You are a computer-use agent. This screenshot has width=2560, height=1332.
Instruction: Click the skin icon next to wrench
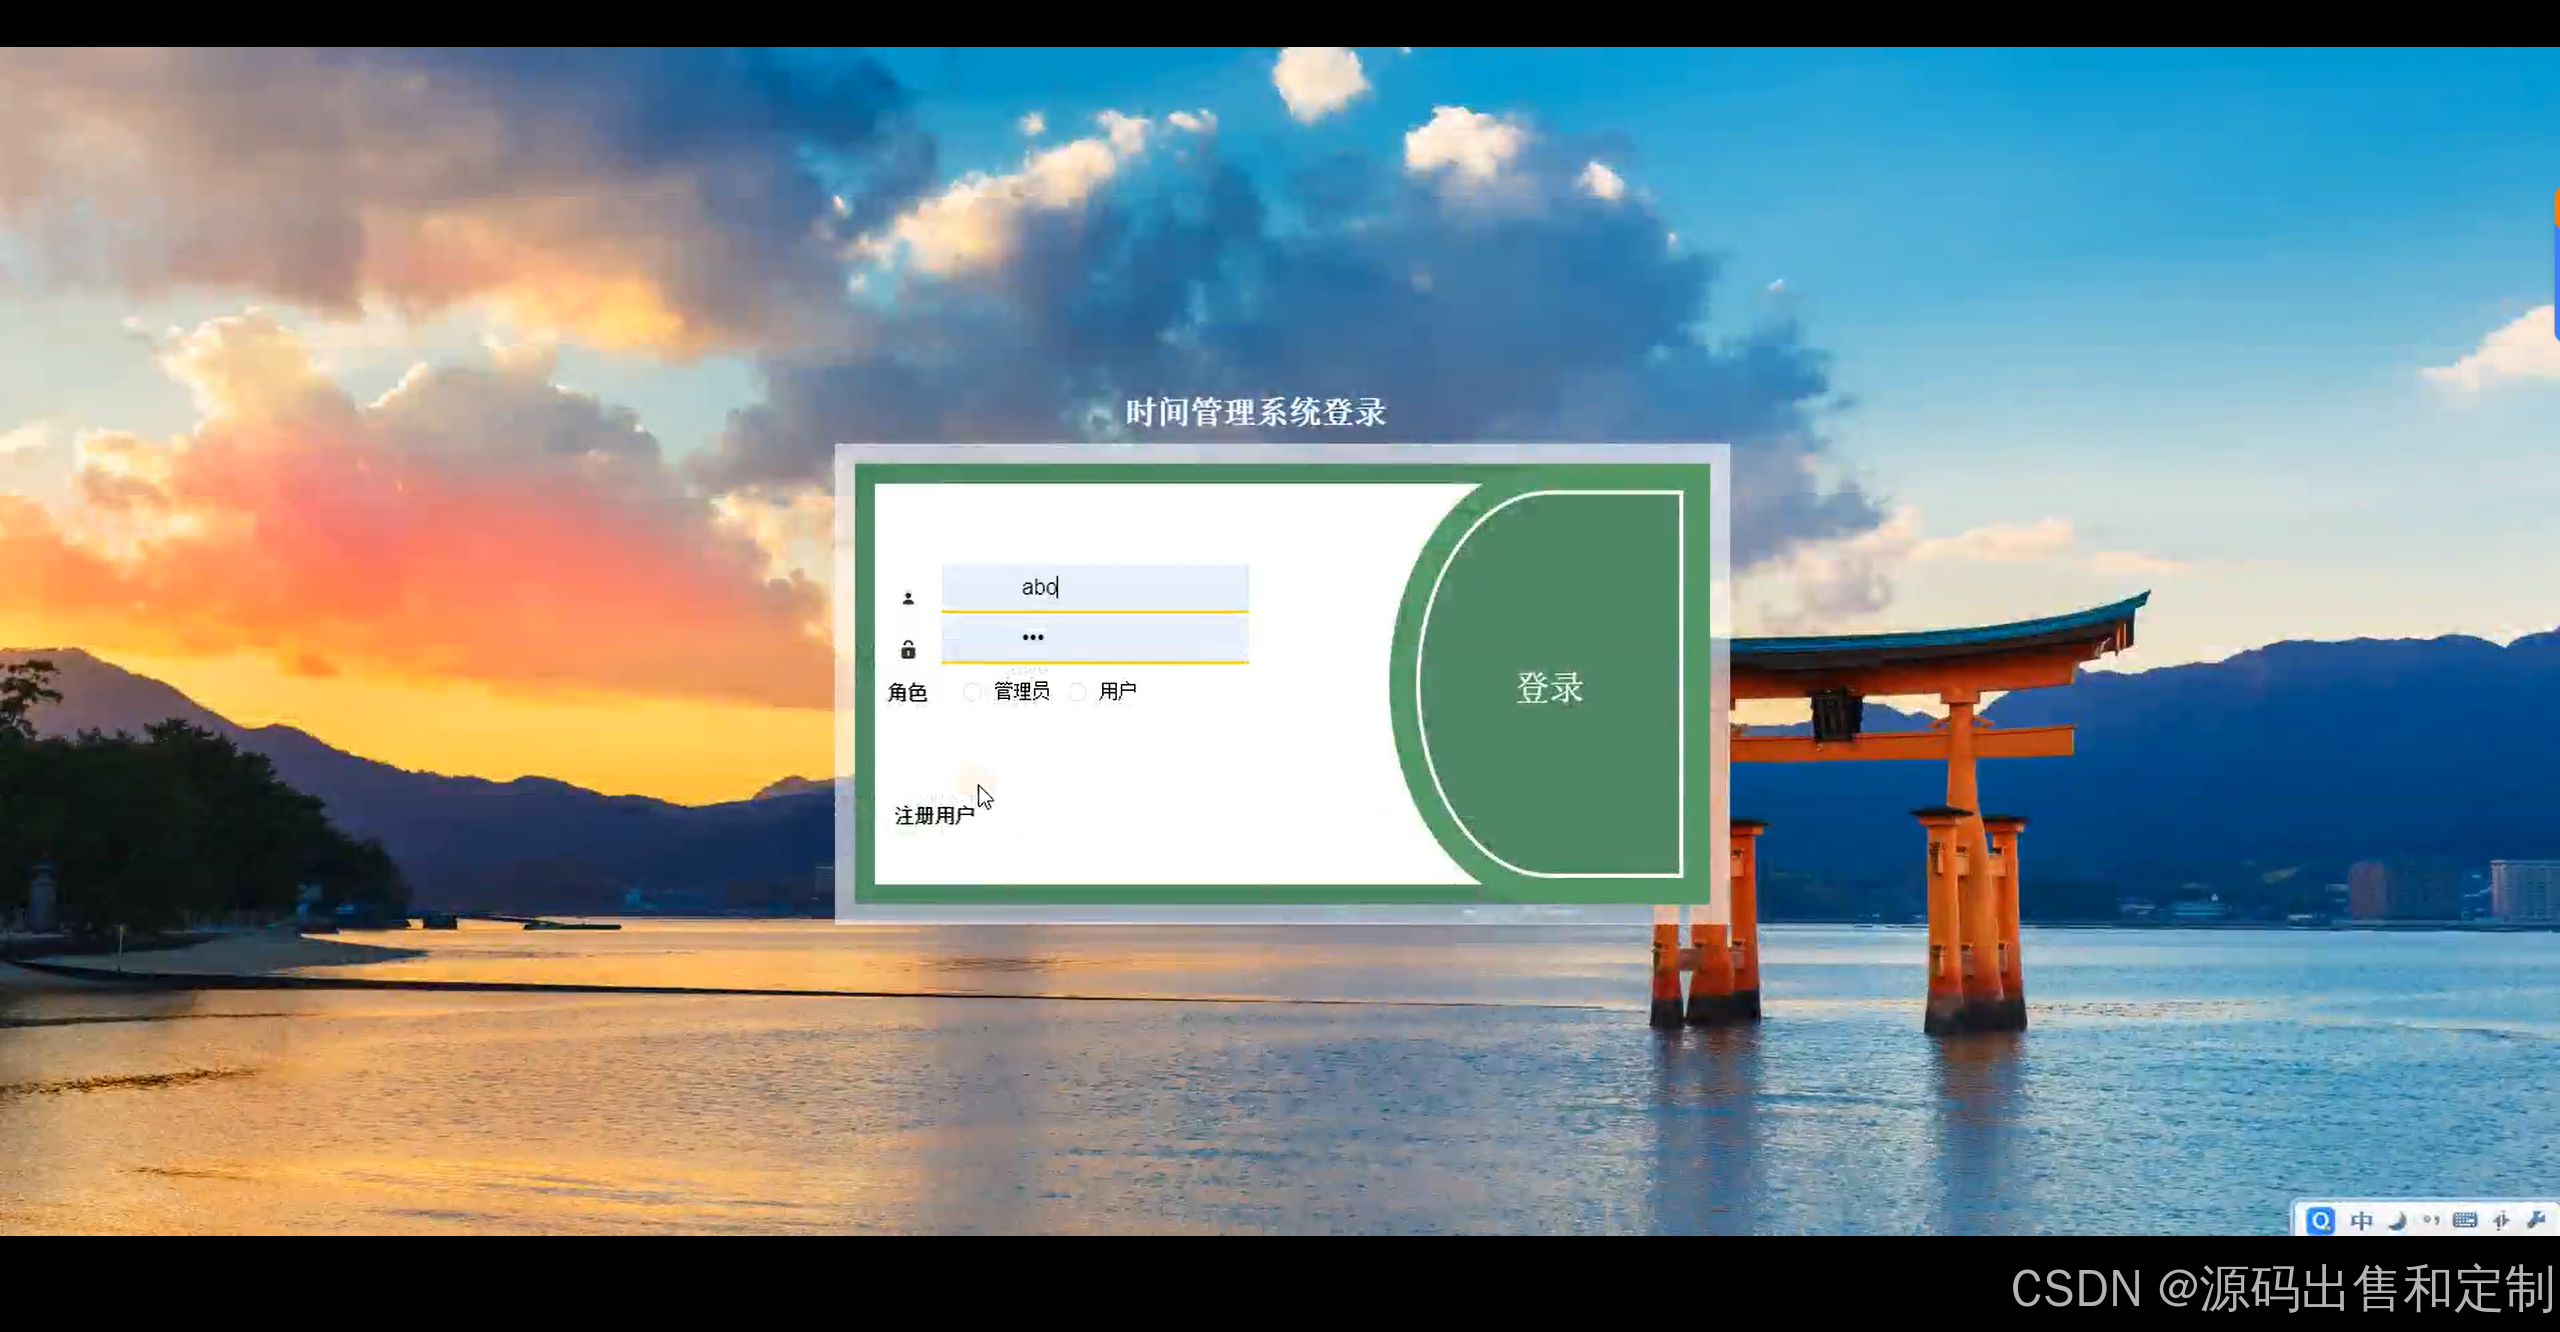click(2501, 1220)
